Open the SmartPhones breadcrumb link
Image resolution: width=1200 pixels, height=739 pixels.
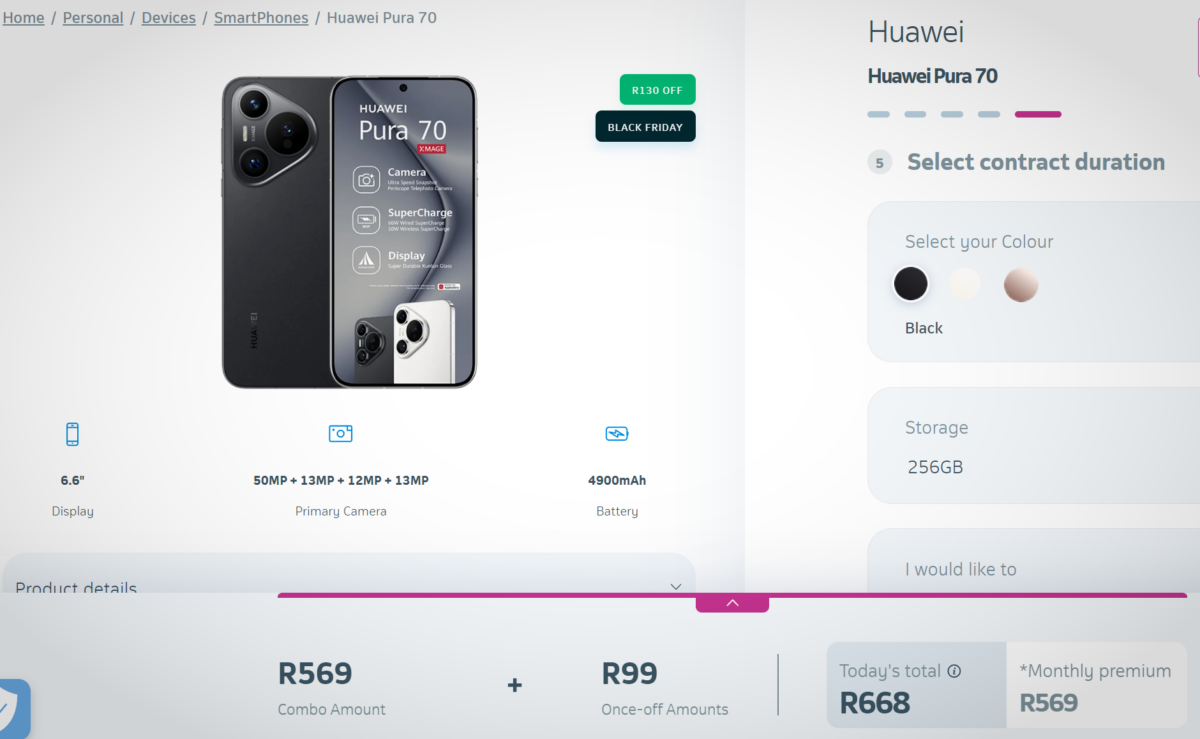tap(261, 18)
